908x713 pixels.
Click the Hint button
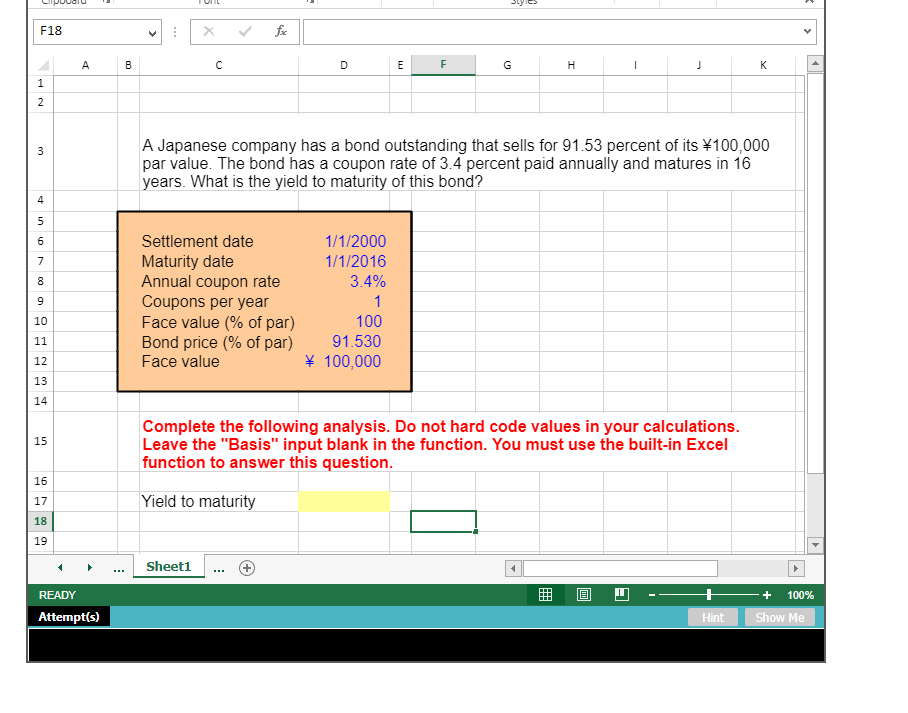pos(713,617)
